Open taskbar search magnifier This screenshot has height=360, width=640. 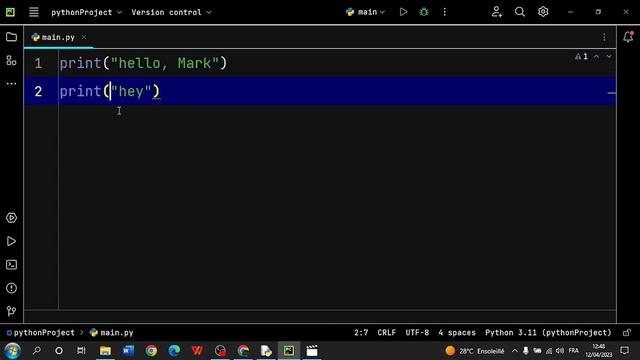pos(37,351)
